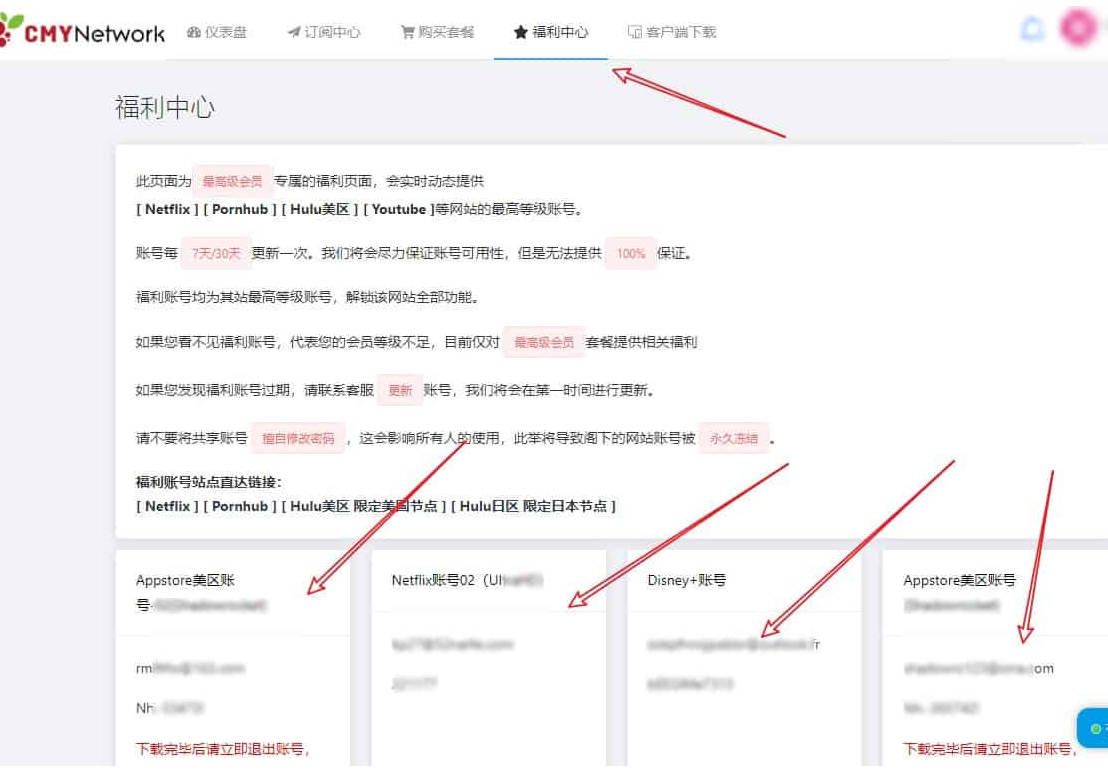Click the 7天/30天 badge
The image size is (1108, 770).
tap(216, 254)
